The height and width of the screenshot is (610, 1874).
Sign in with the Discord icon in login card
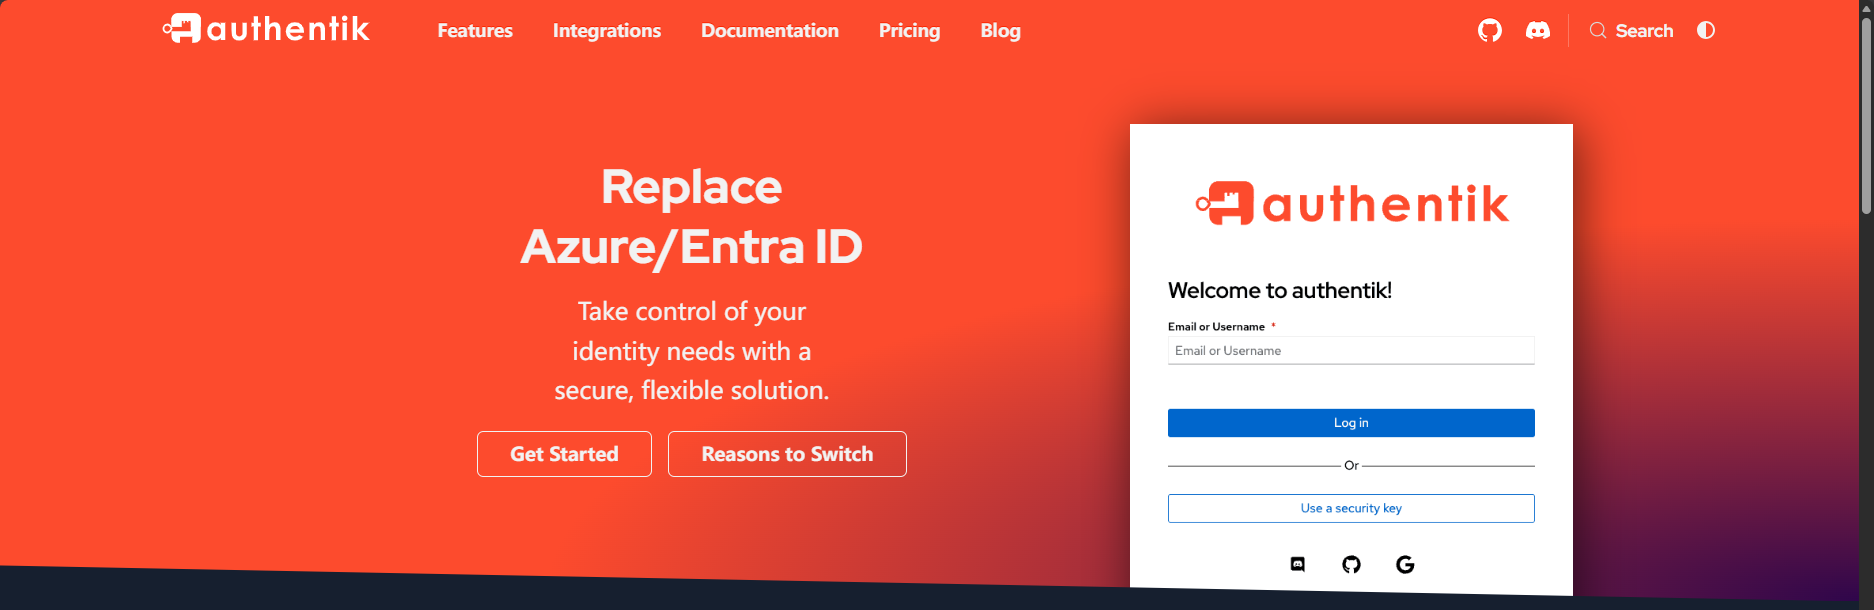point(1298,564)
